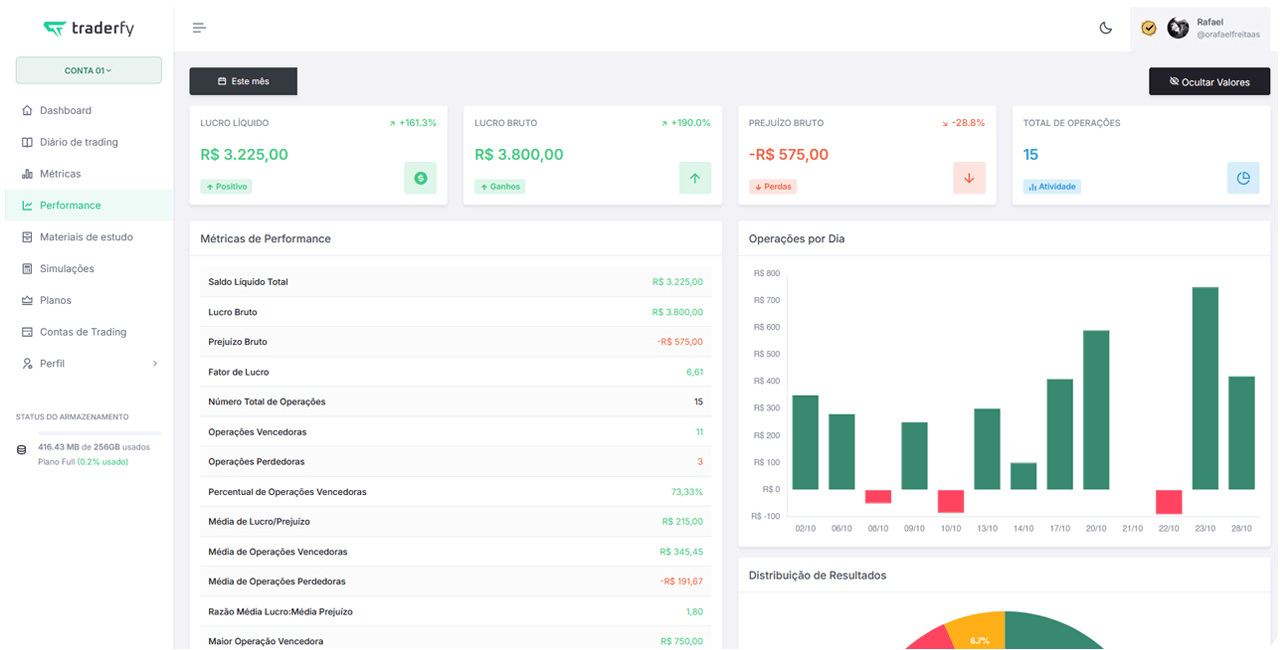Click the 23/10 bar in daily chart
1280x650 pixels.
[x=1205, y=388]
